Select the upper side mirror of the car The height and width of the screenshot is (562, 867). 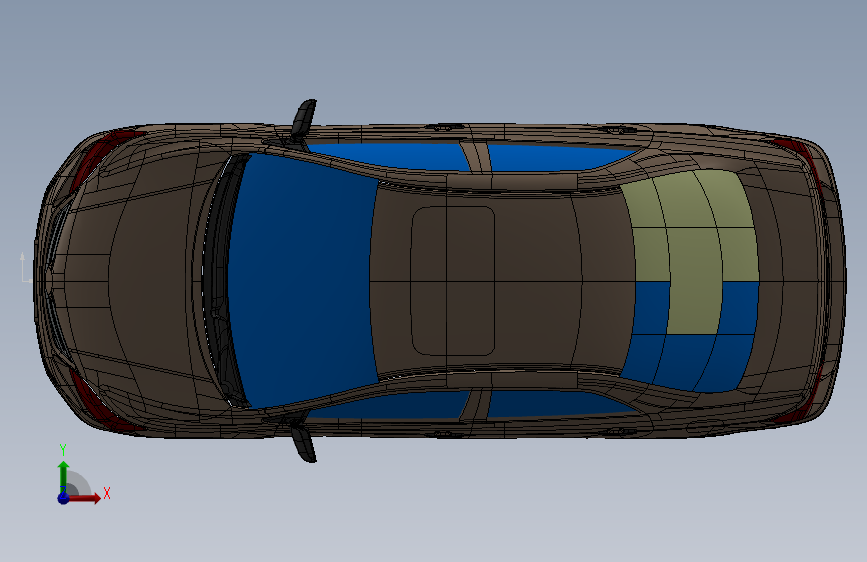pos(304,118)
